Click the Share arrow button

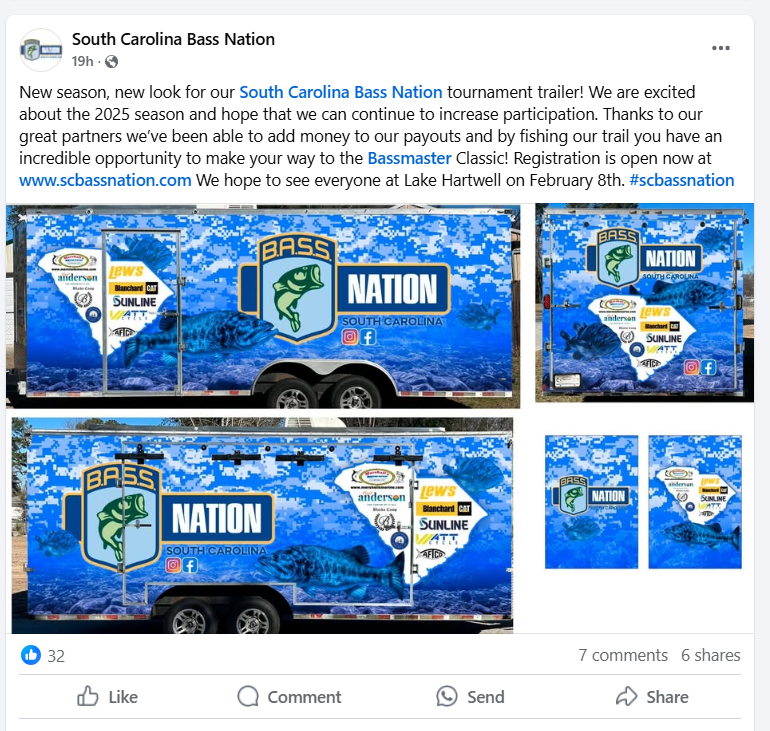tap(652, 697)
